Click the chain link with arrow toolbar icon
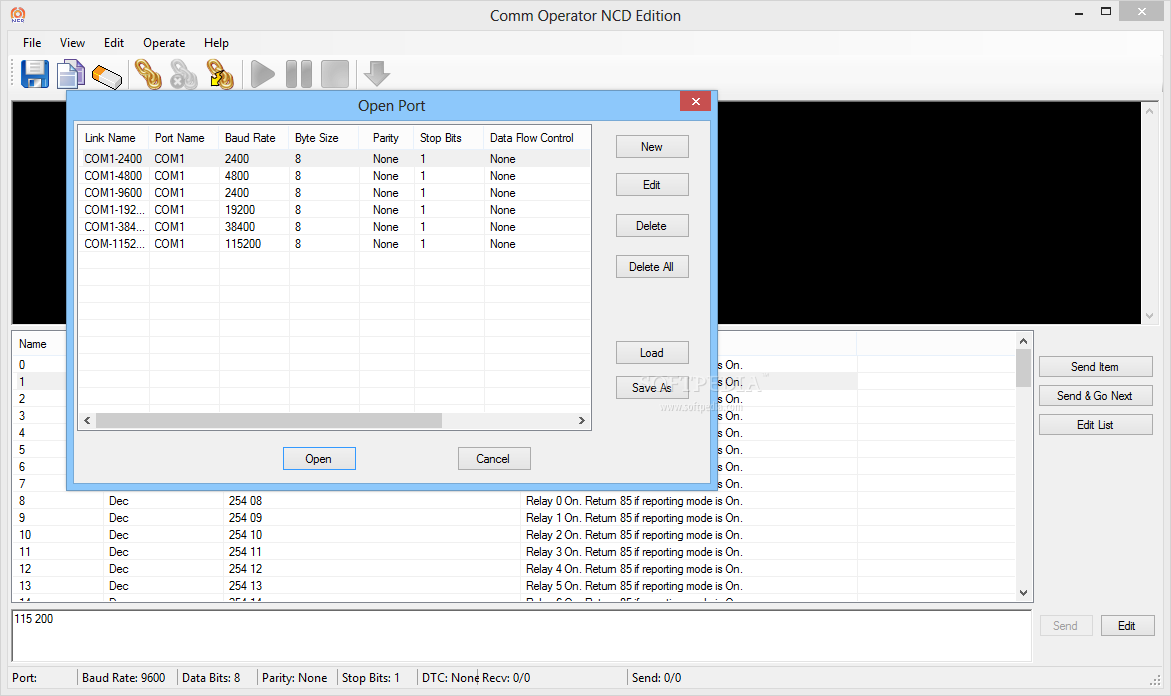The width and height of the screenshot is (1171, 696). click(x=220, y=75)
